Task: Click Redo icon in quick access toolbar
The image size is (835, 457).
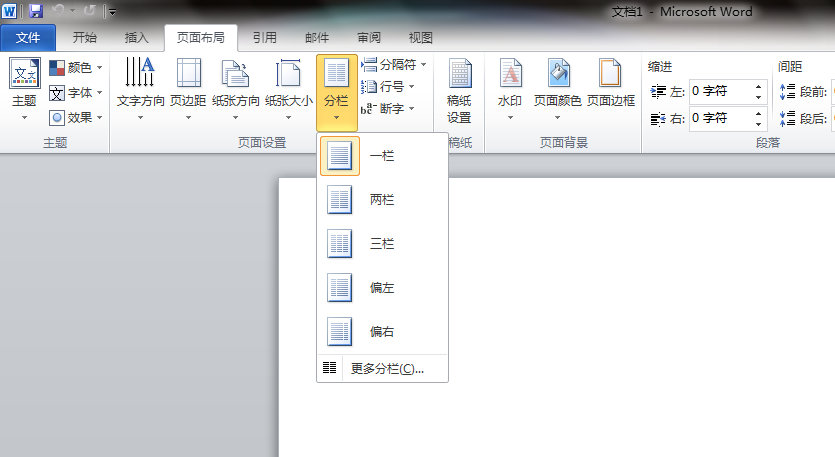Action: tap(89, 11)
